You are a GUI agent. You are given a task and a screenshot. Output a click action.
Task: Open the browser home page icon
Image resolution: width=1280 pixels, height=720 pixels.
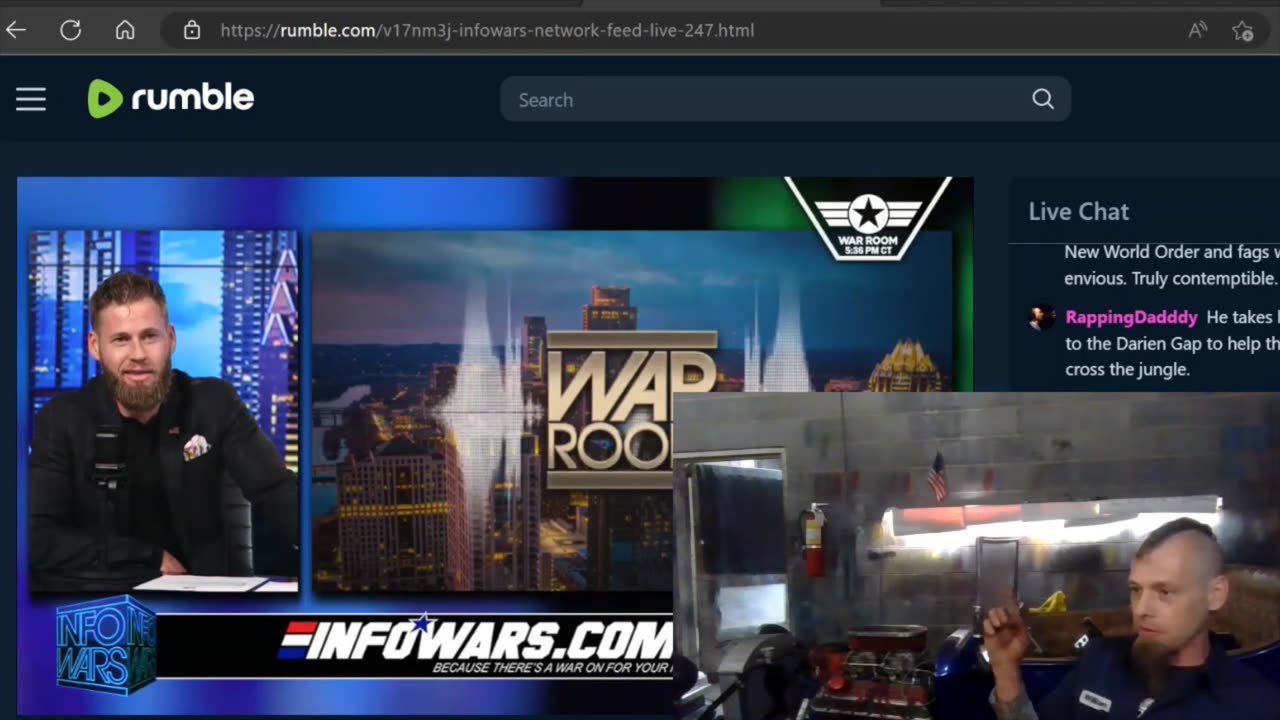(x=125, y=30)
